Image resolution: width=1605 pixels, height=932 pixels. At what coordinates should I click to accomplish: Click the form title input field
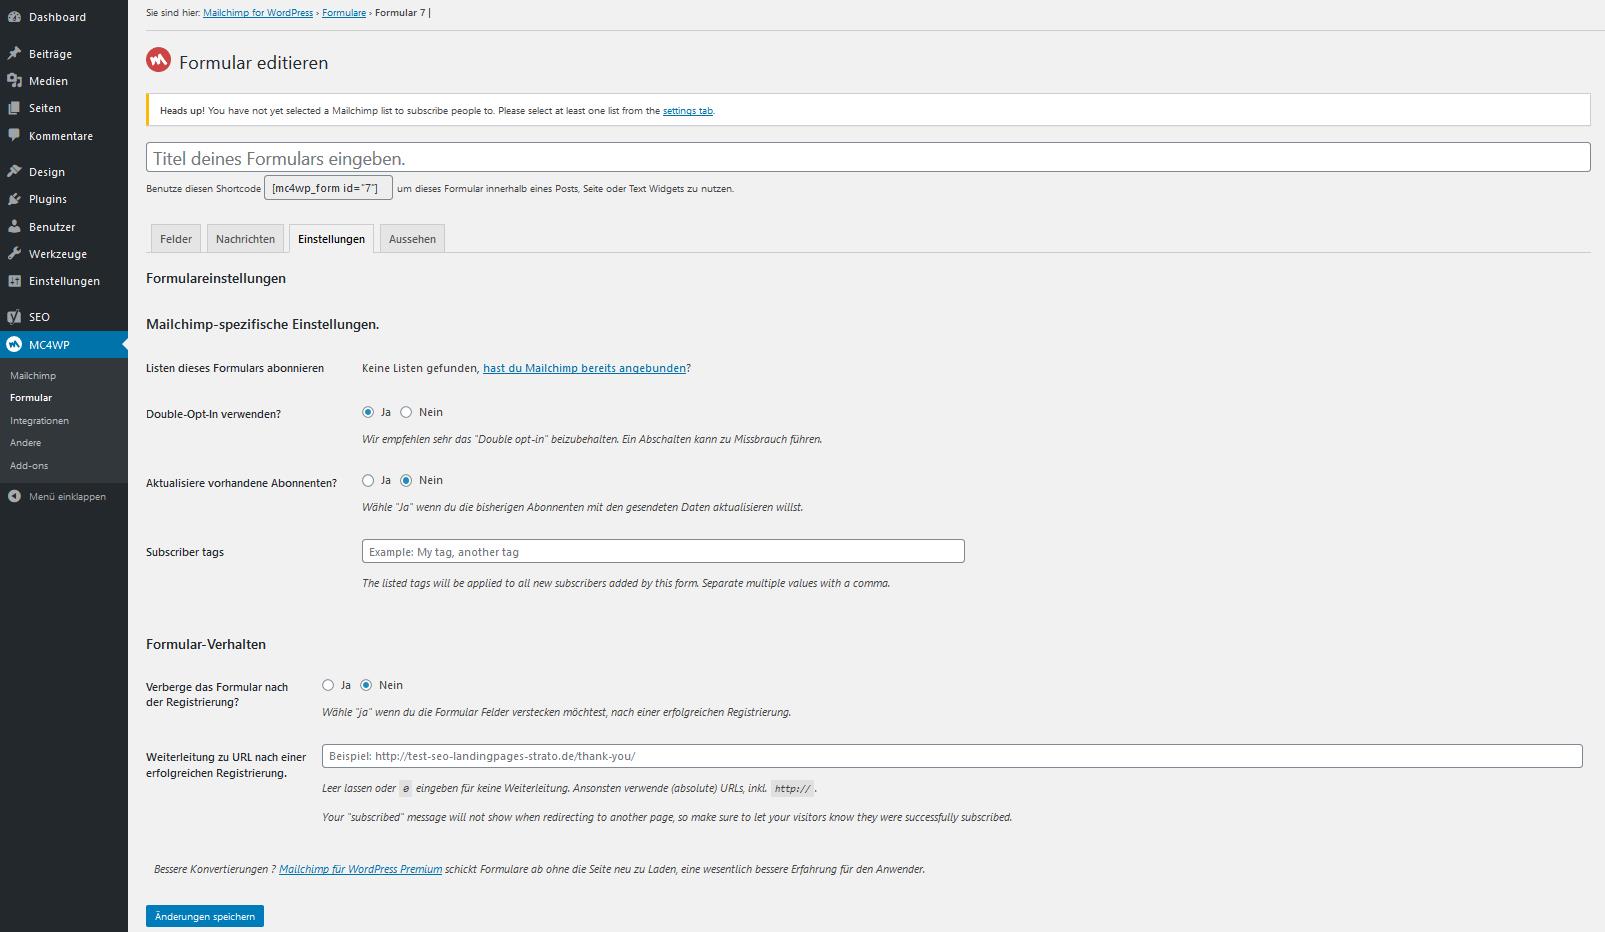tap(868, 158)
